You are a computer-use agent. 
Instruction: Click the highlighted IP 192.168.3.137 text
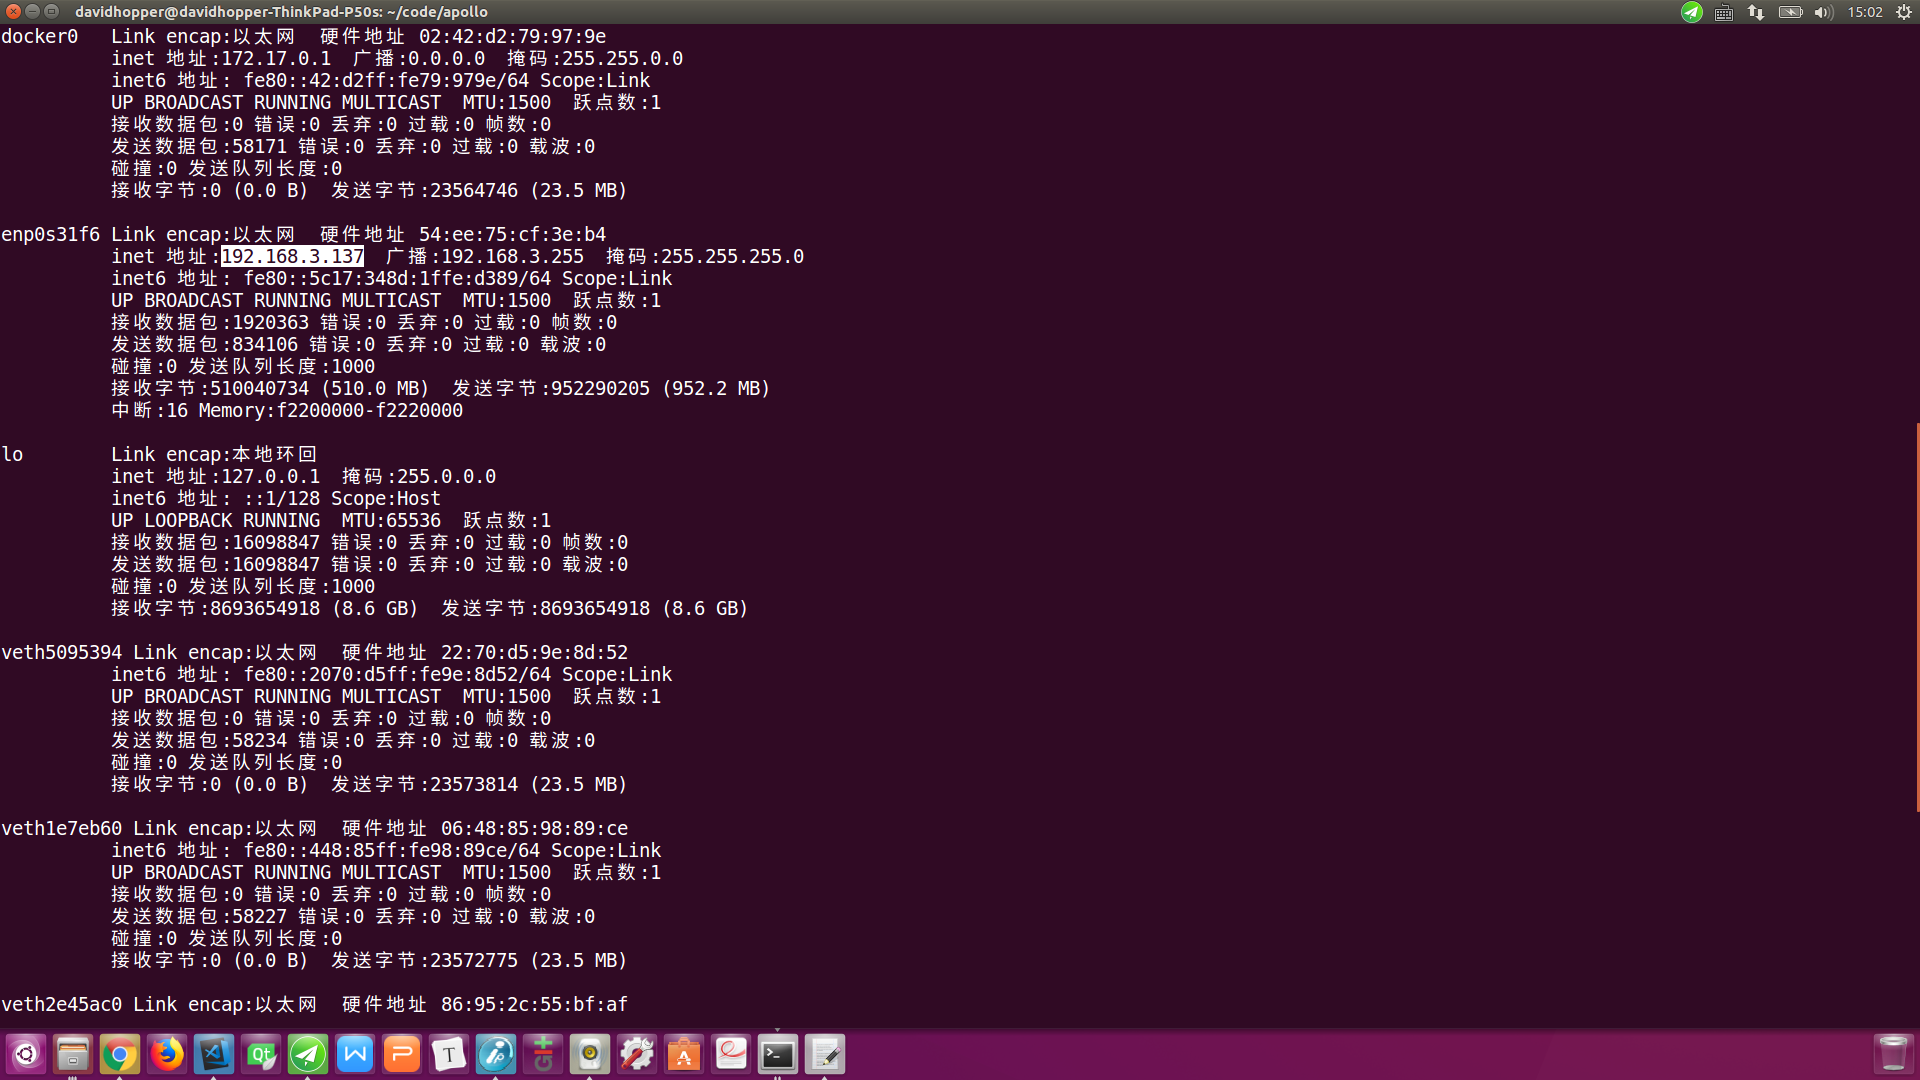[x=292, y=256]
